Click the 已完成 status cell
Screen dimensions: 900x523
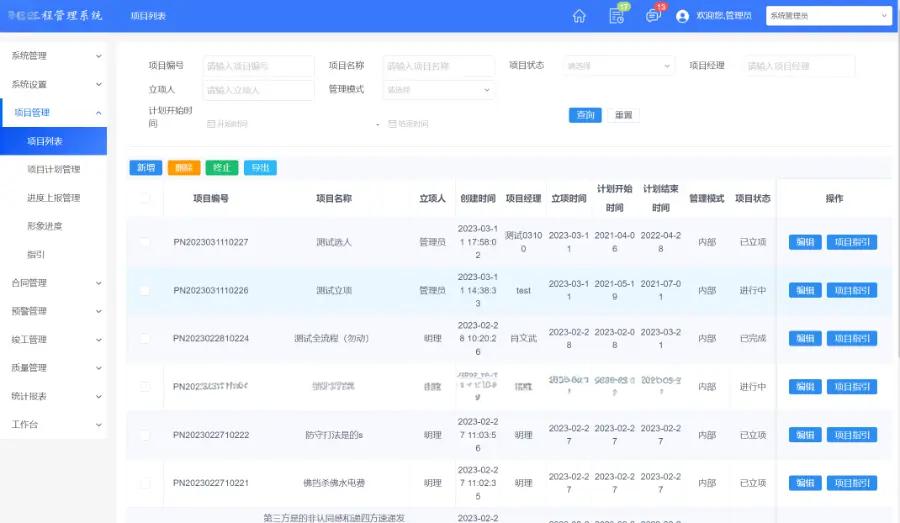tap(752, 339)
